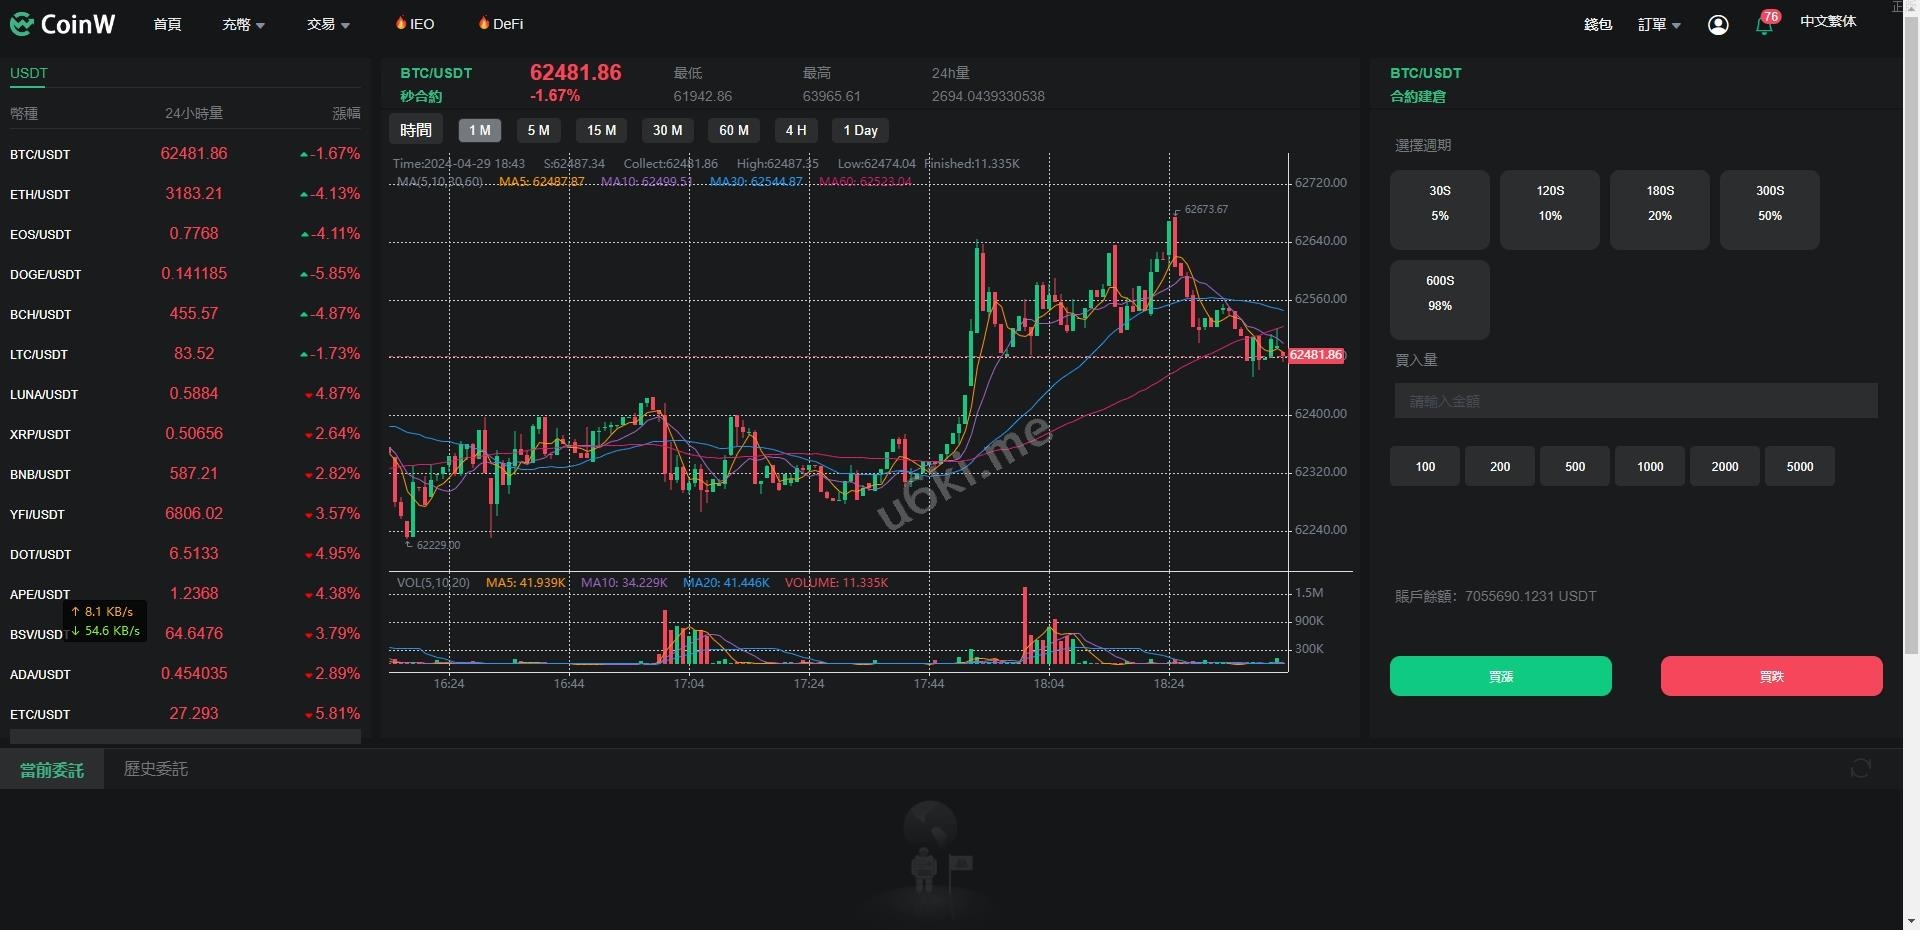Select ETH/USDT in the coin list

click(x=40, y=194)
